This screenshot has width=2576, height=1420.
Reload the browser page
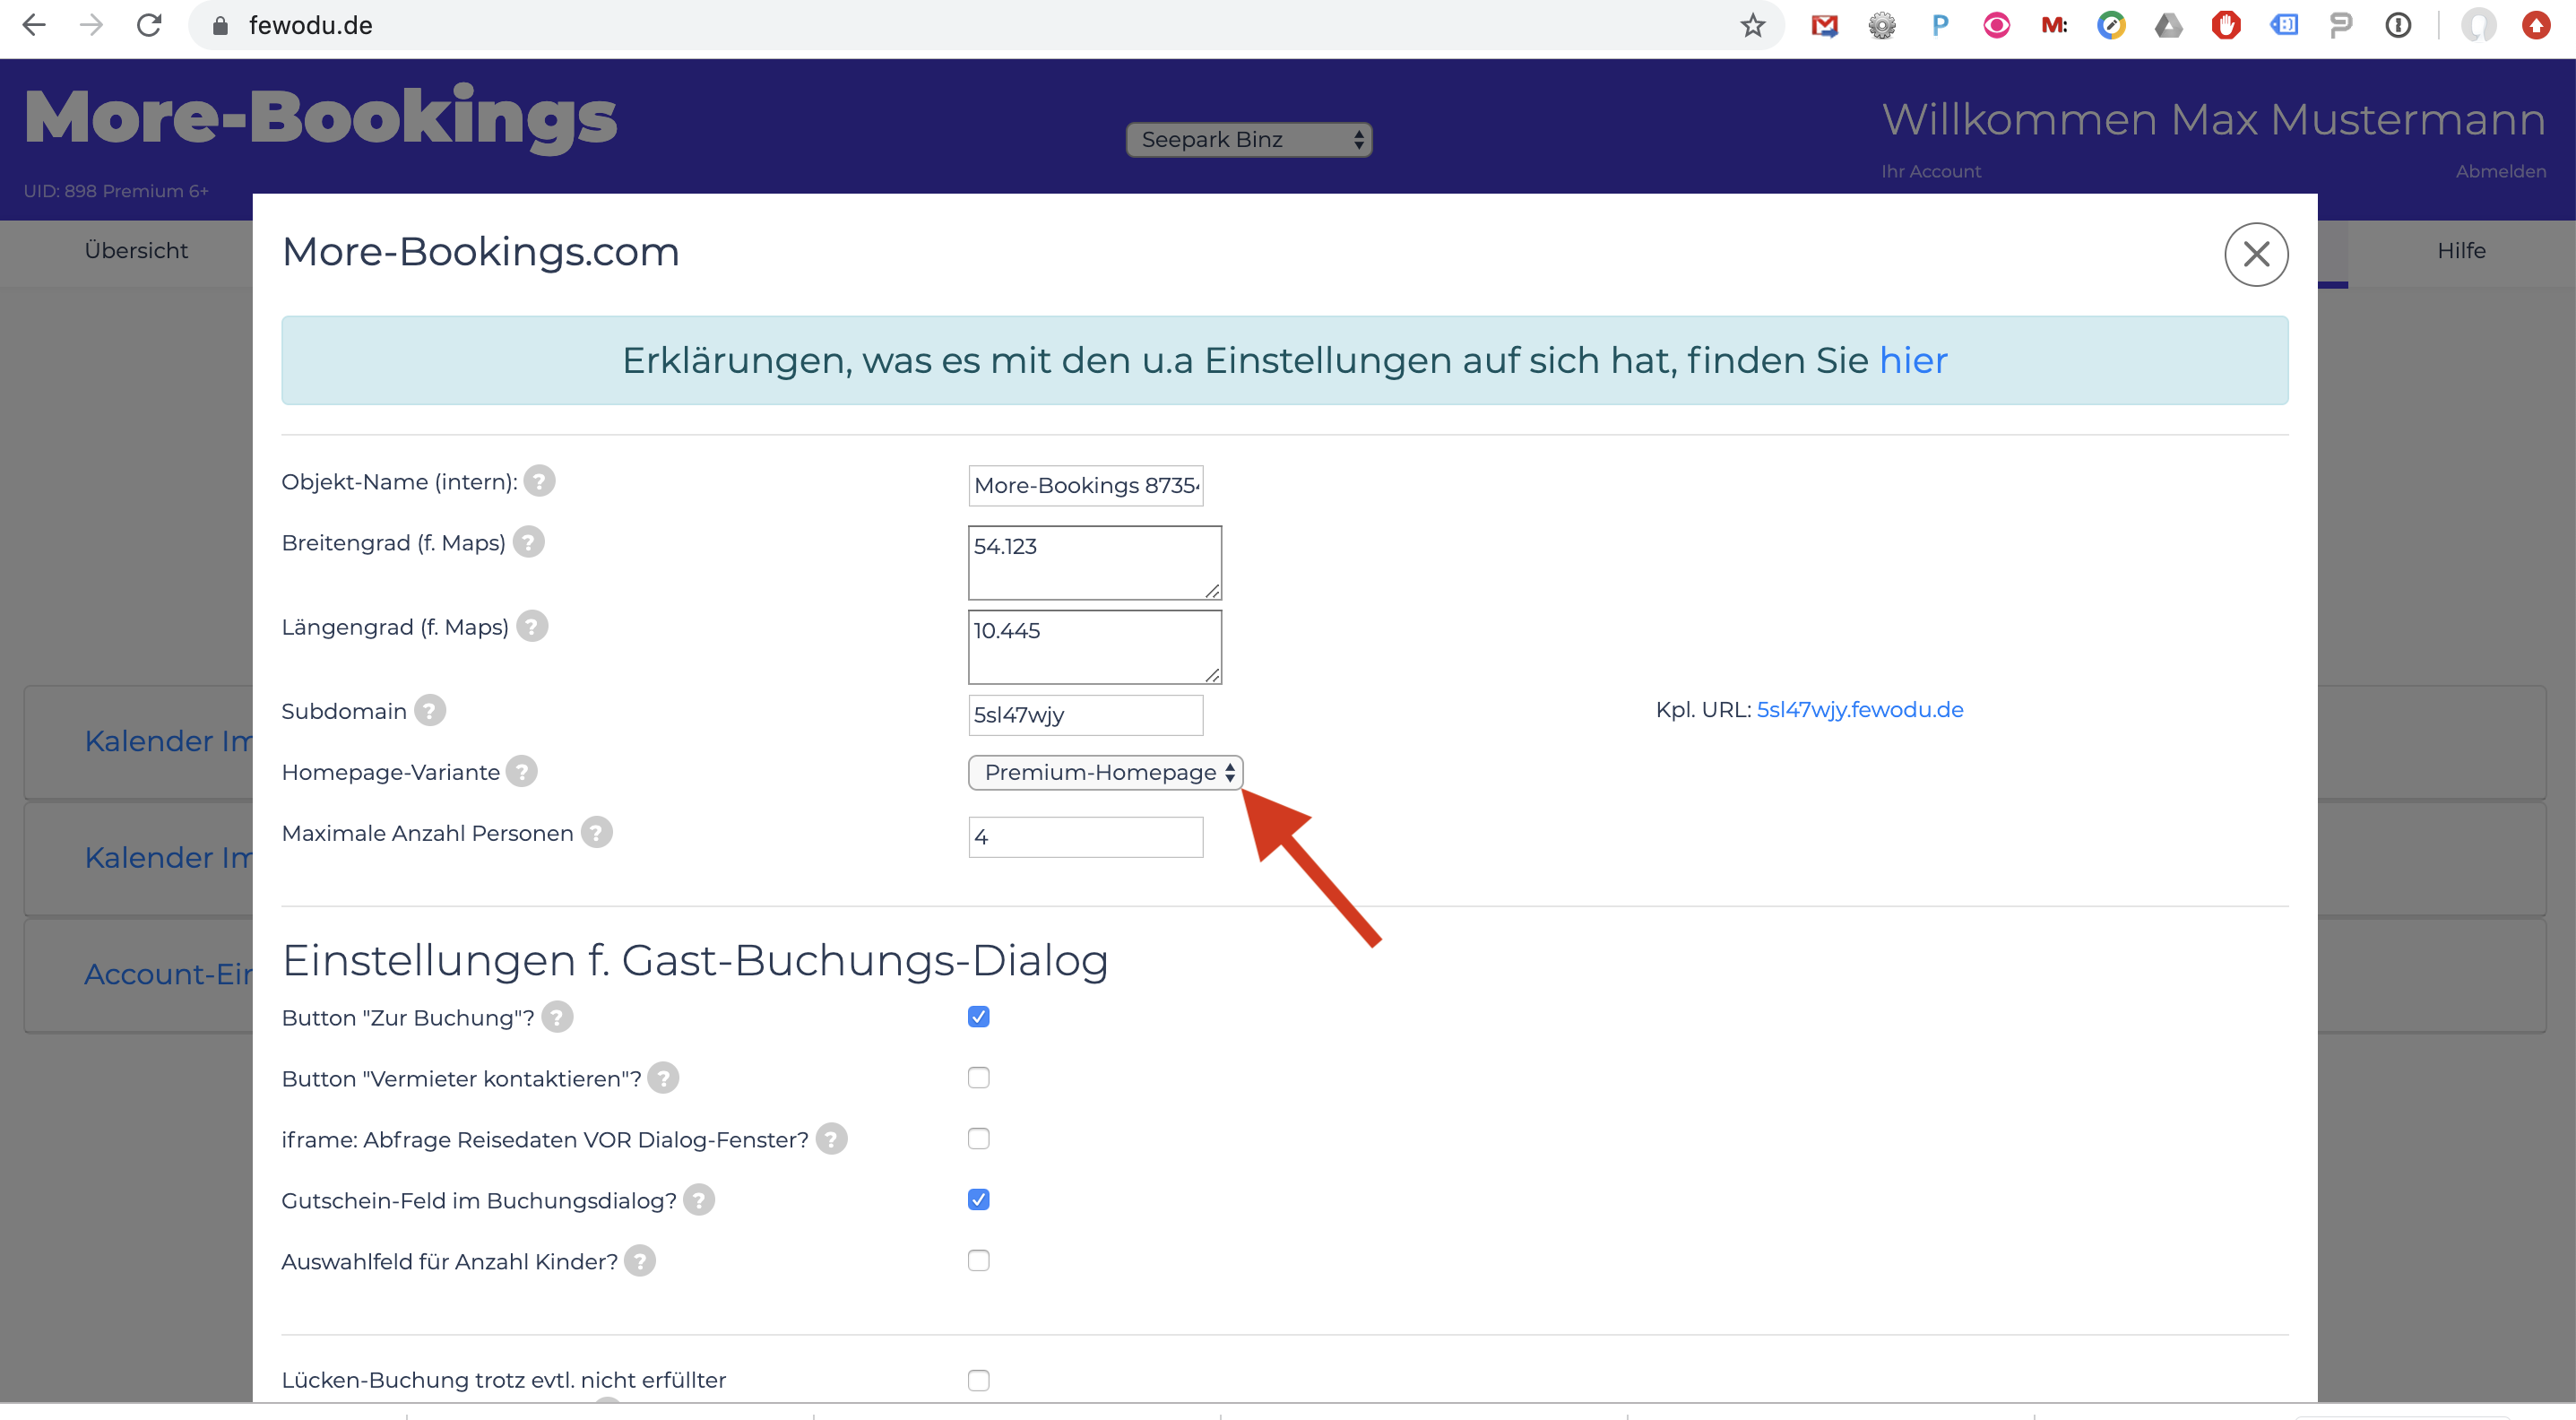[149, 25]
